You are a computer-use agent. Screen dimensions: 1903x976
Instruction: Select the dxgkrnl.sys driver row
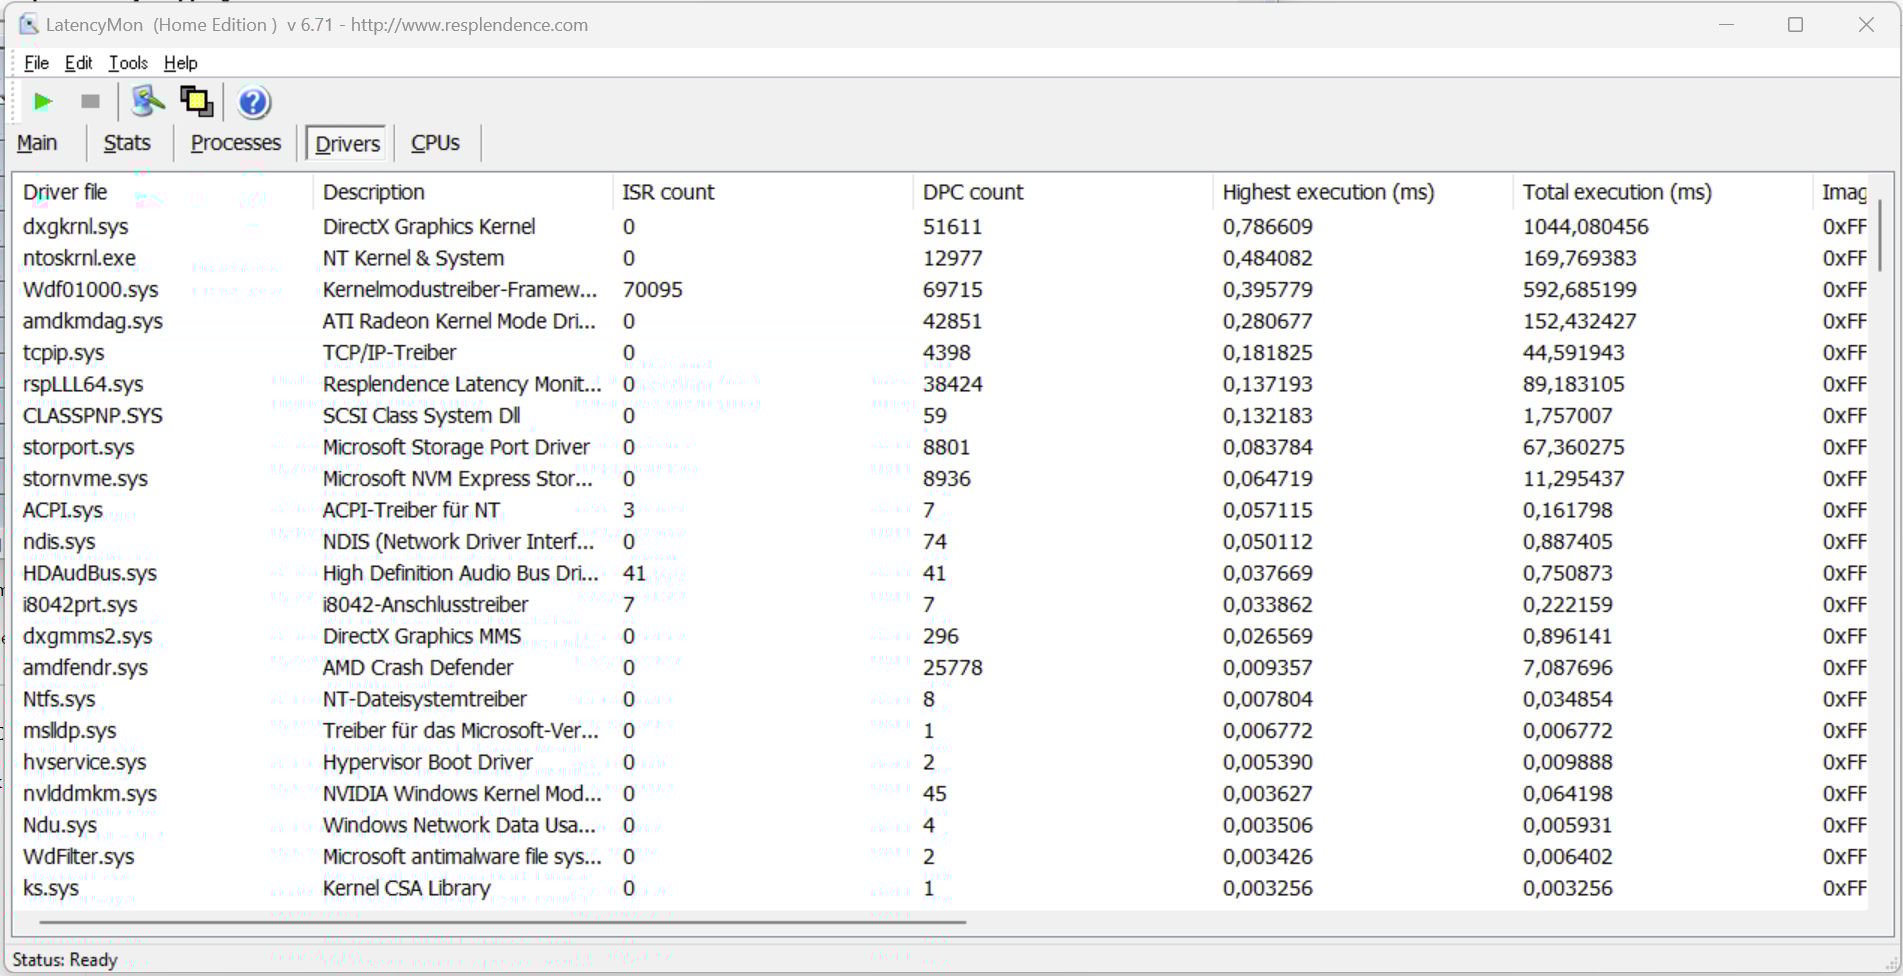click(x=940, y=227)
